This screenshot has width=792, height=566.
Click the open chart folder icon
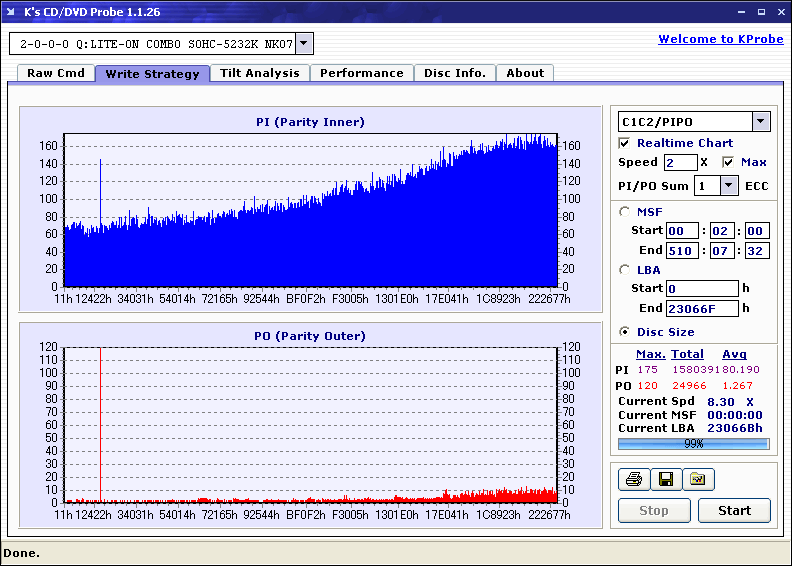pyautogui.click(x=698, y=480)
